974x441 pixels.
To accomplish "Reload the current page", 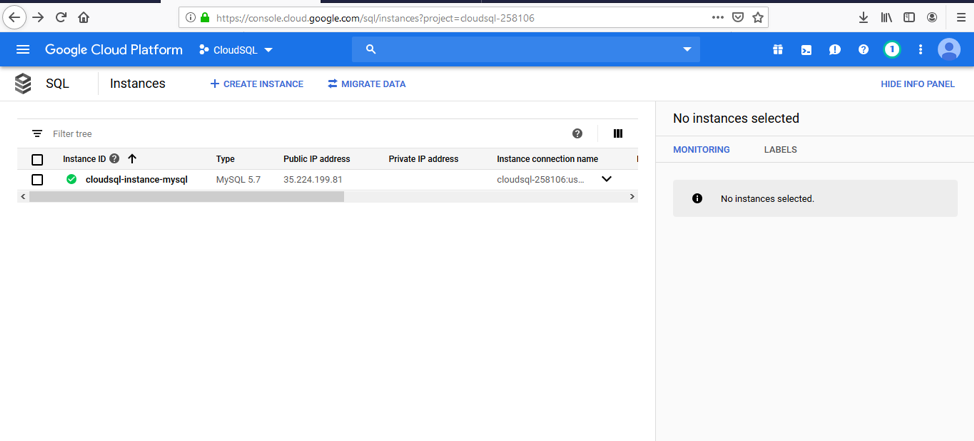I will point(61,17).
